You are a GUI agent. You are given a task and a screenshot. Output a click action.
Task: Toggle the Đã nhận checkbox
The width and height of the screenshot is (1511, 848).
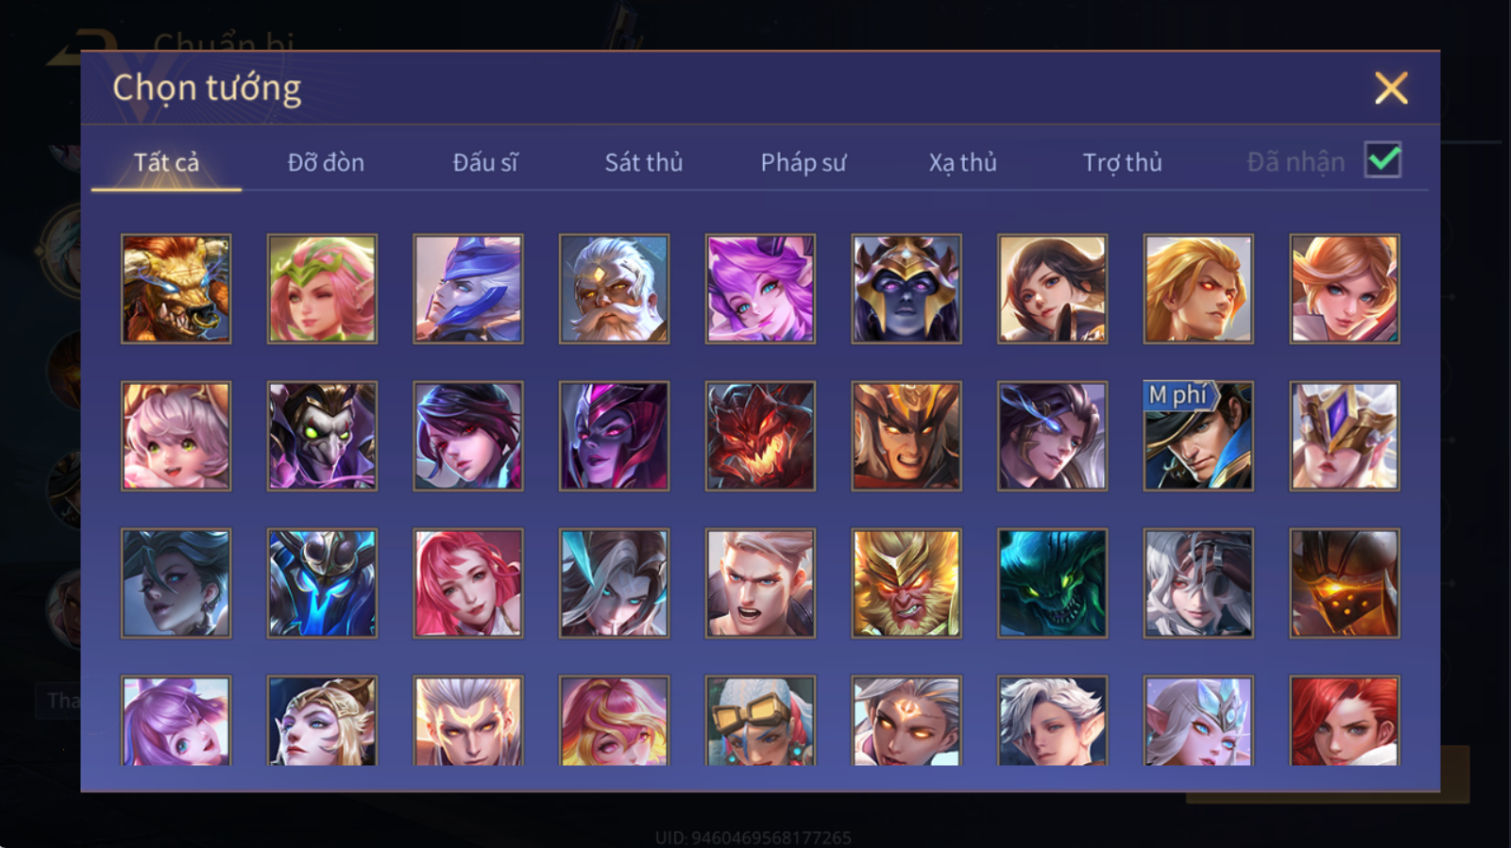[x=1383, y=160]
